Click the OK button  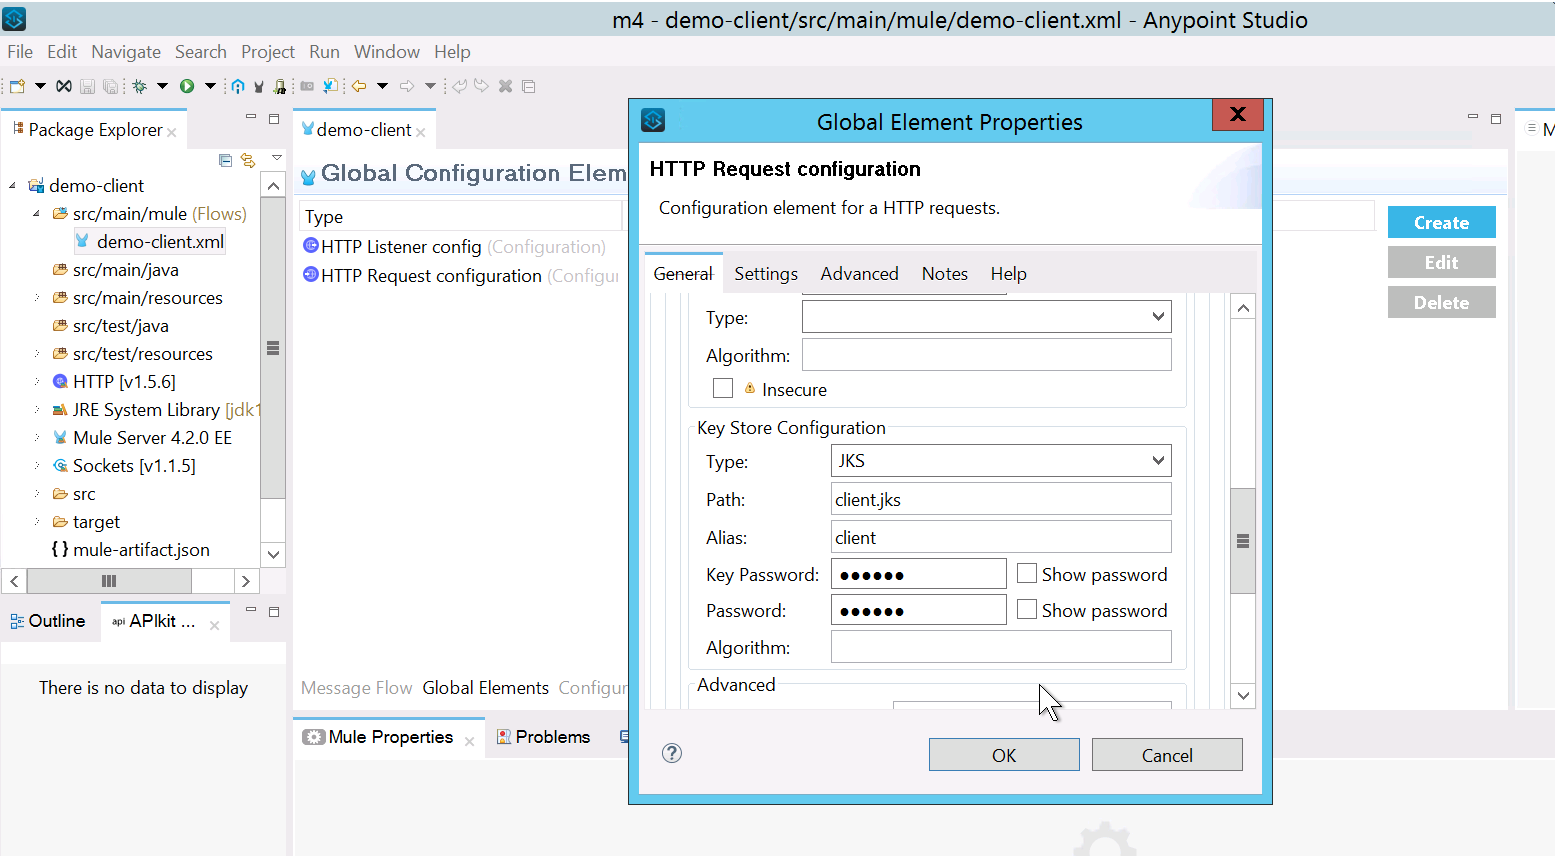1004,755
